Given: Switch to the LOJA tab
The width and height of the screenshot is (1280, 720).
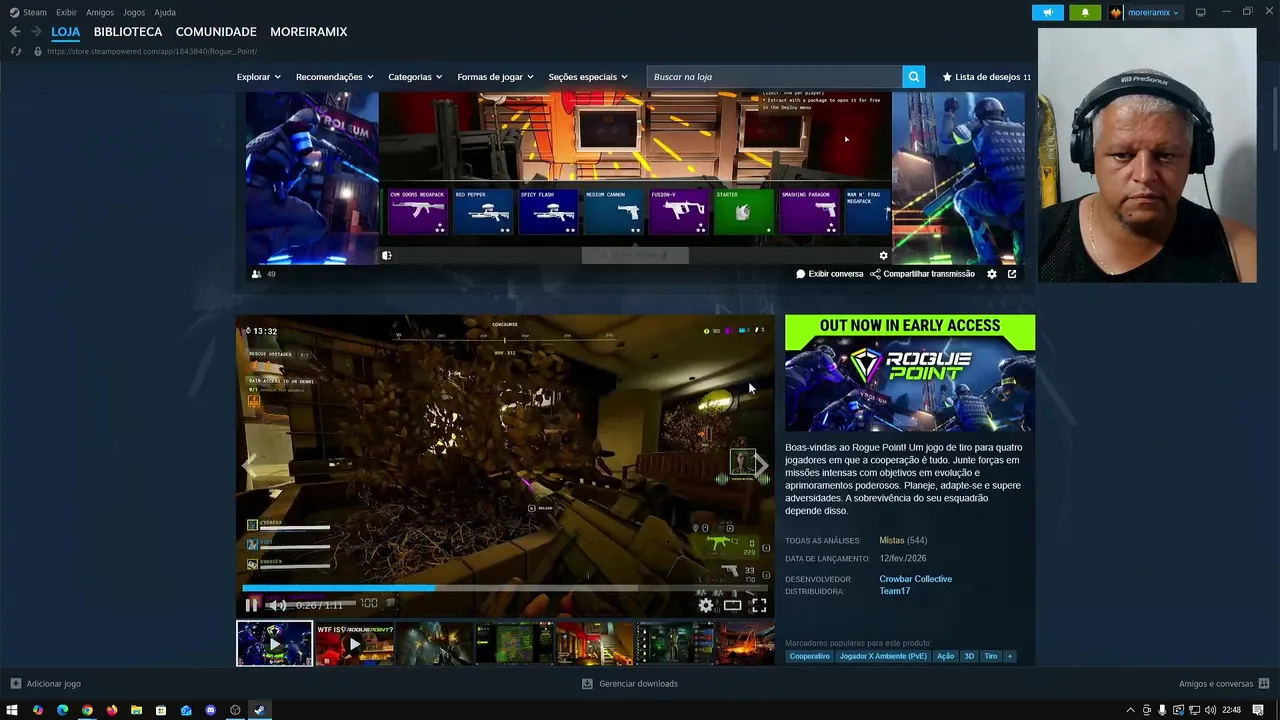Looking at the screenshot, I should click(65, 32).
